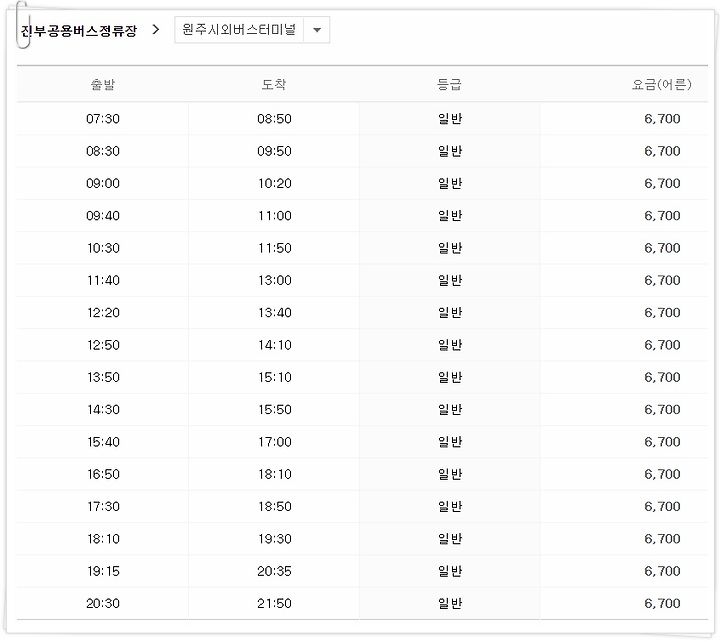The height and width of the screenshot is (642, 720).
Task: Select the 08:30 departure time
Action: (103, 151)
